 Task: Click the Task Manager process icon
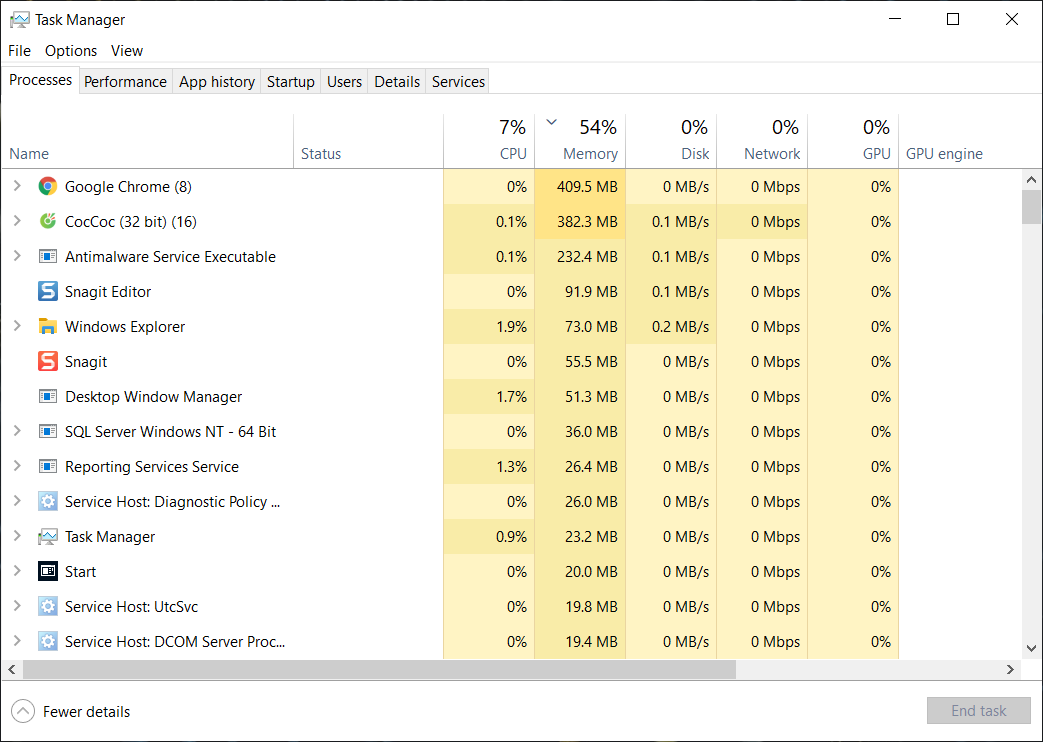click(x=47, y=536)
